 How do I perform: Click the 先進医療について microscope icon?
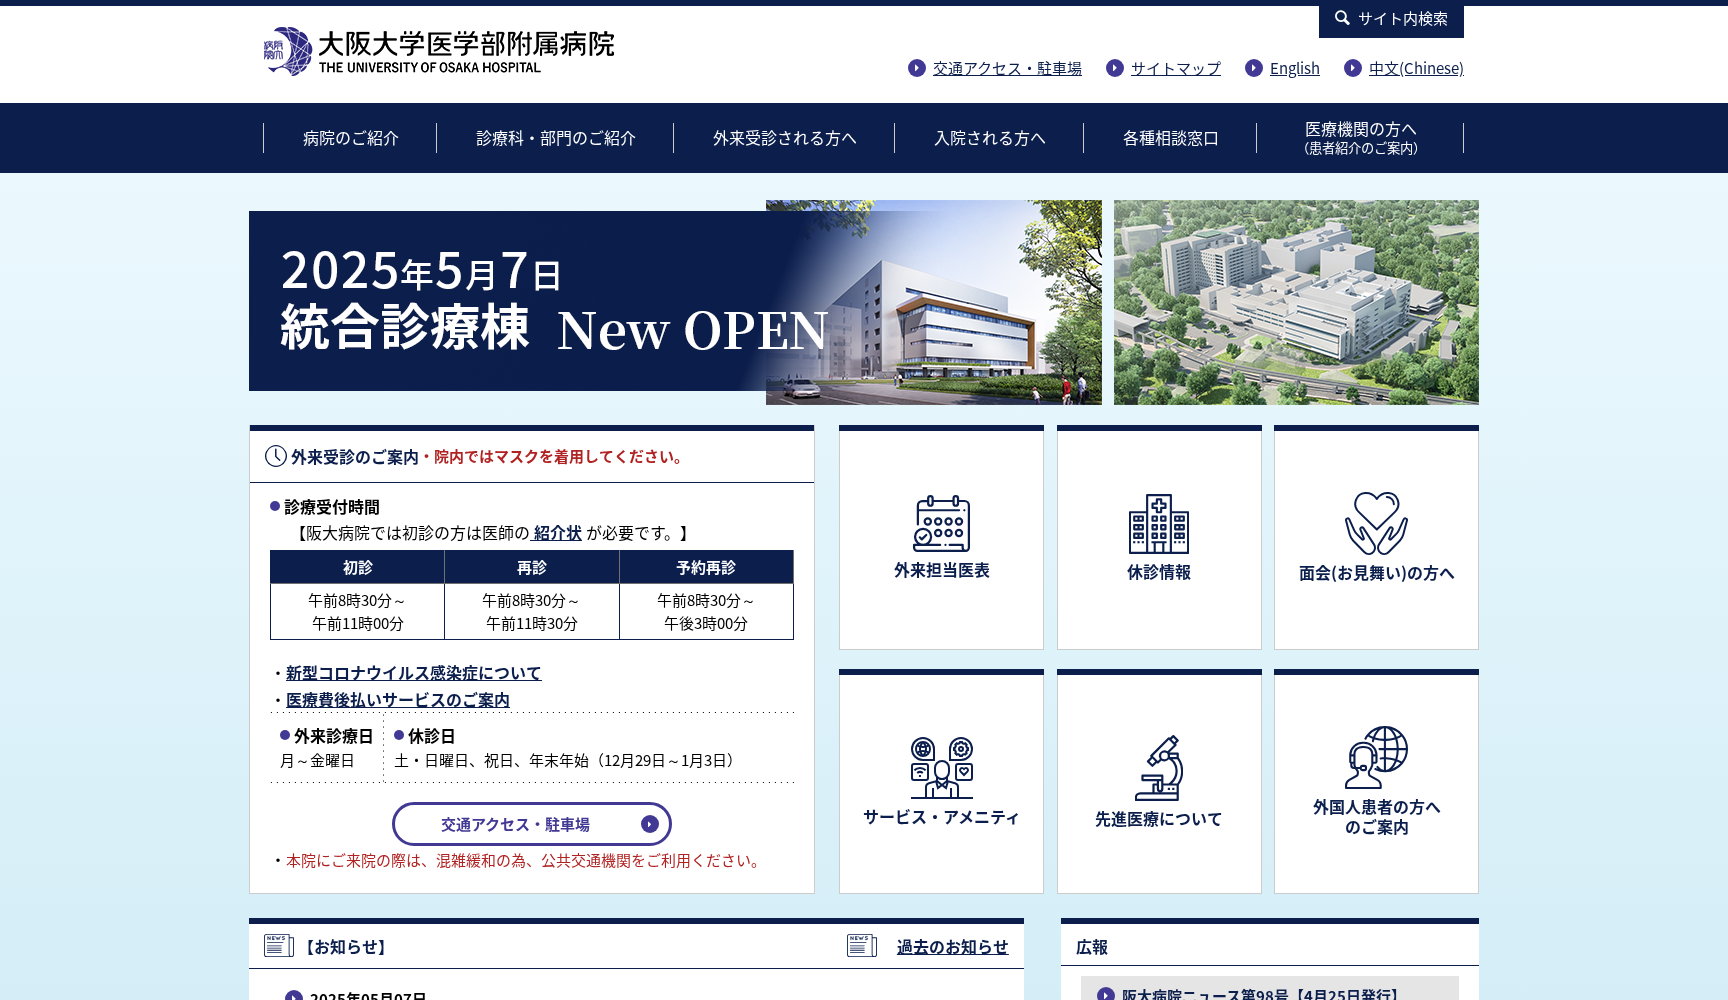click(1158, 765)
